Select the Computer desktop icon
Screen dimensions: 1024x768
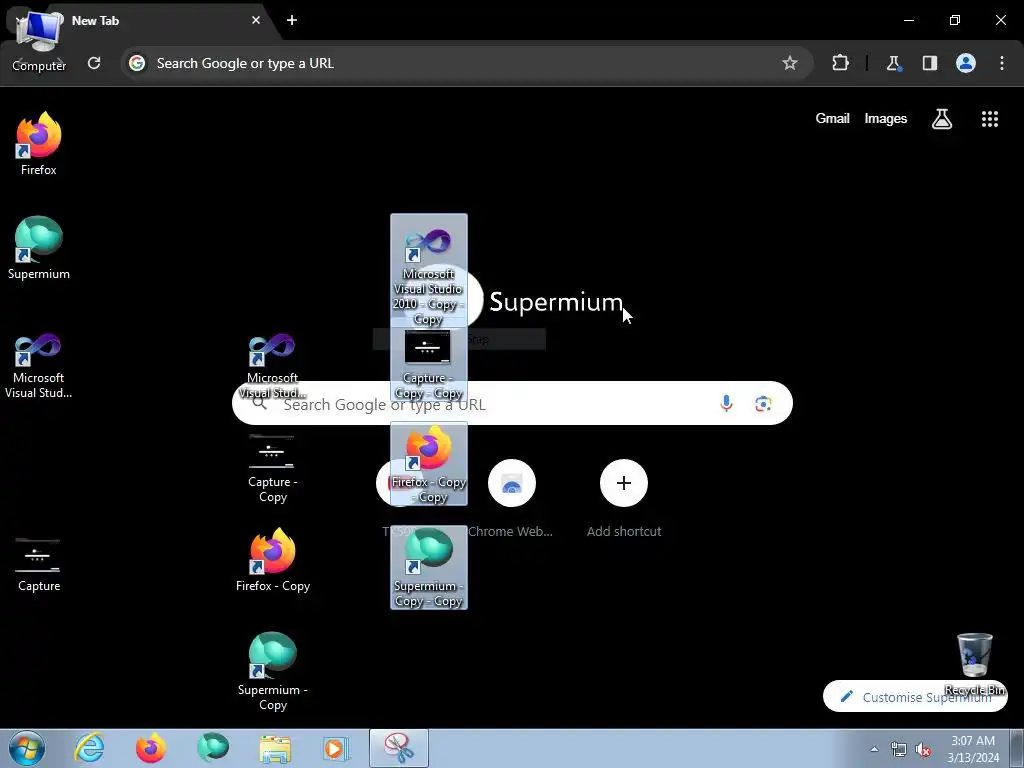[x=39, y=40]
